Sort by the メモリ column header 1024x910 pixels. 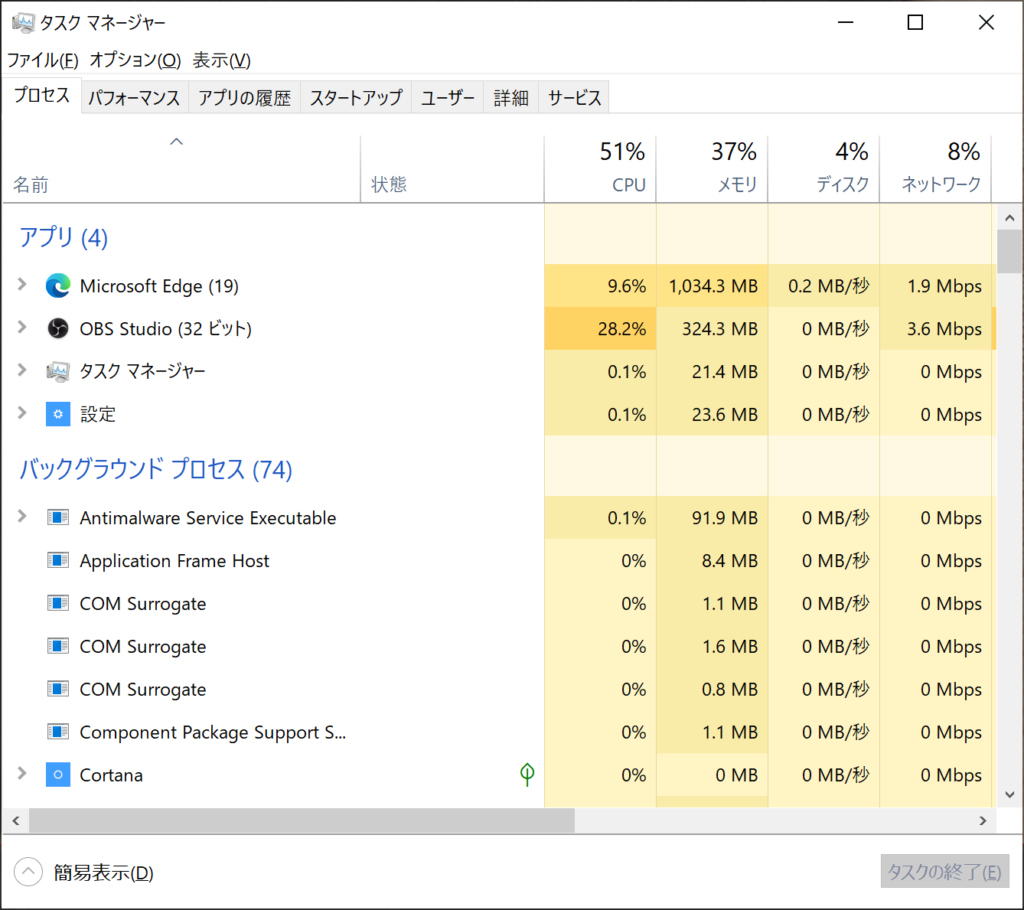[712, 169]
